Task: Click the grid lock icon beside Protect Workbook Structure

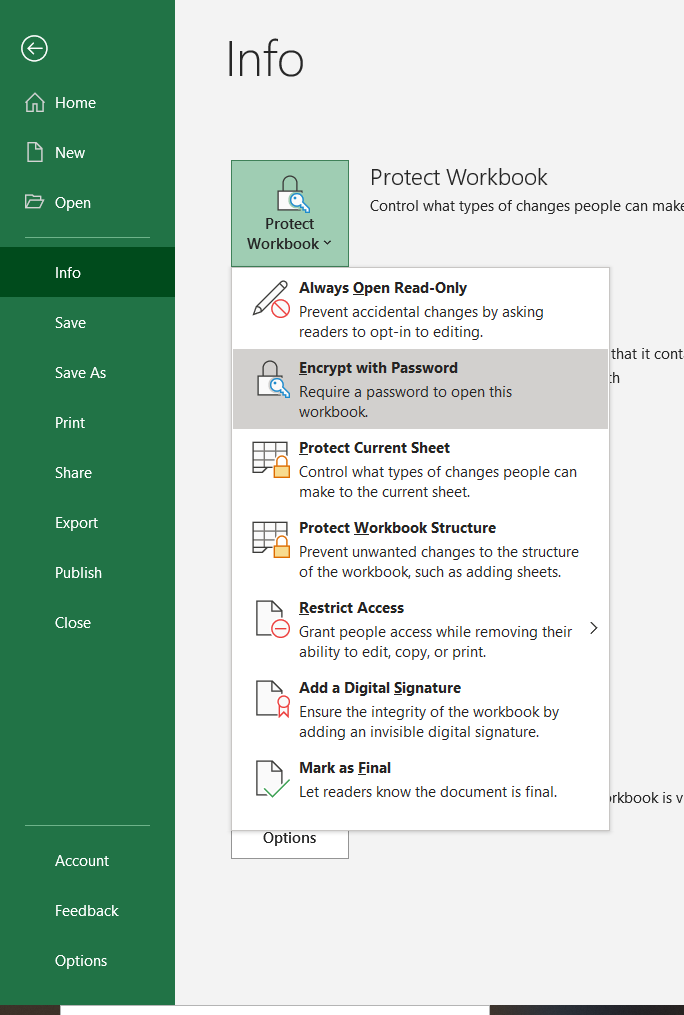Action: [x=270, y=540]
